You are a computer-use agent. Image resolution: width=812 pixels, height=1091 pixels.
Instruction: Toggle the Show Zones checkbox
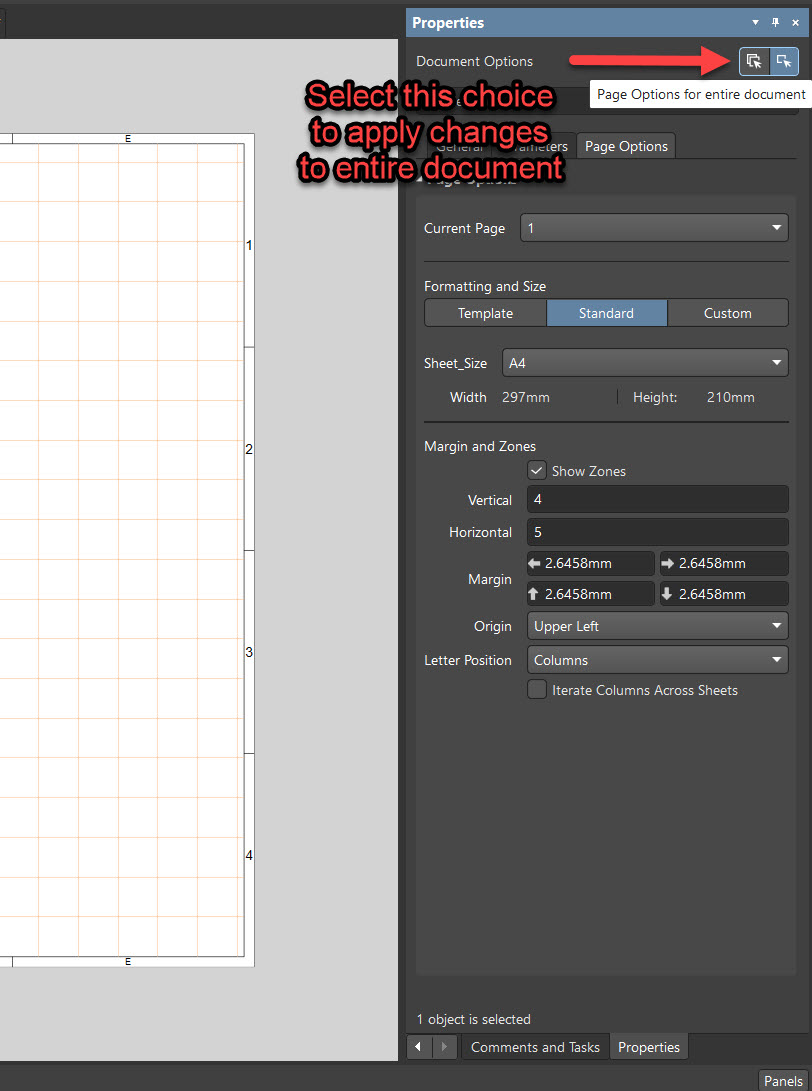pos(537,471)
